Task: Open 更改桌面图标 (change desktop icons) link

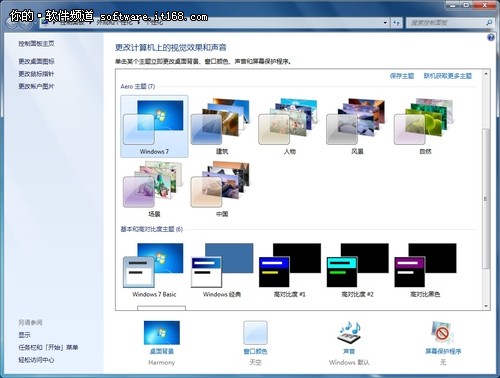Action: pos(36,61)
